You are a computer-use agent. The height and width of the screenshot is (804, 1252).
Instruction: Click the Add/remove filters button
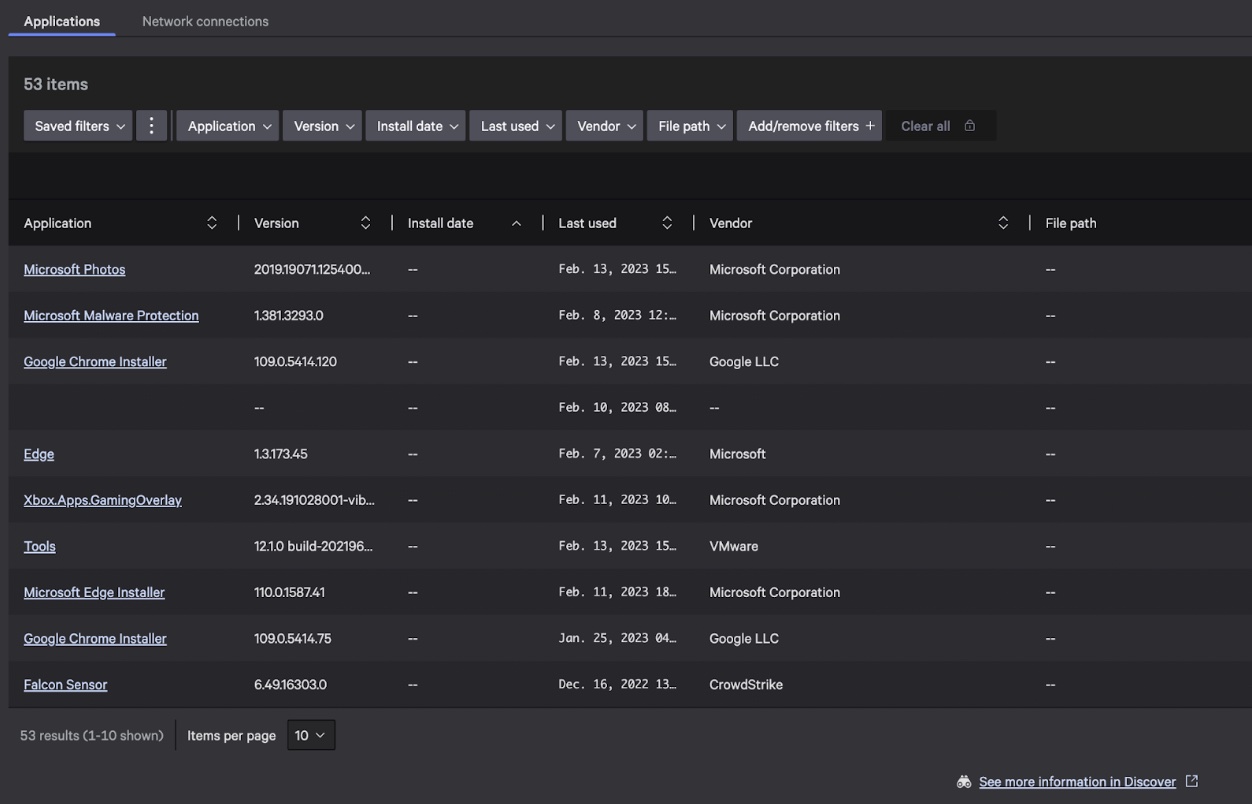810,126
